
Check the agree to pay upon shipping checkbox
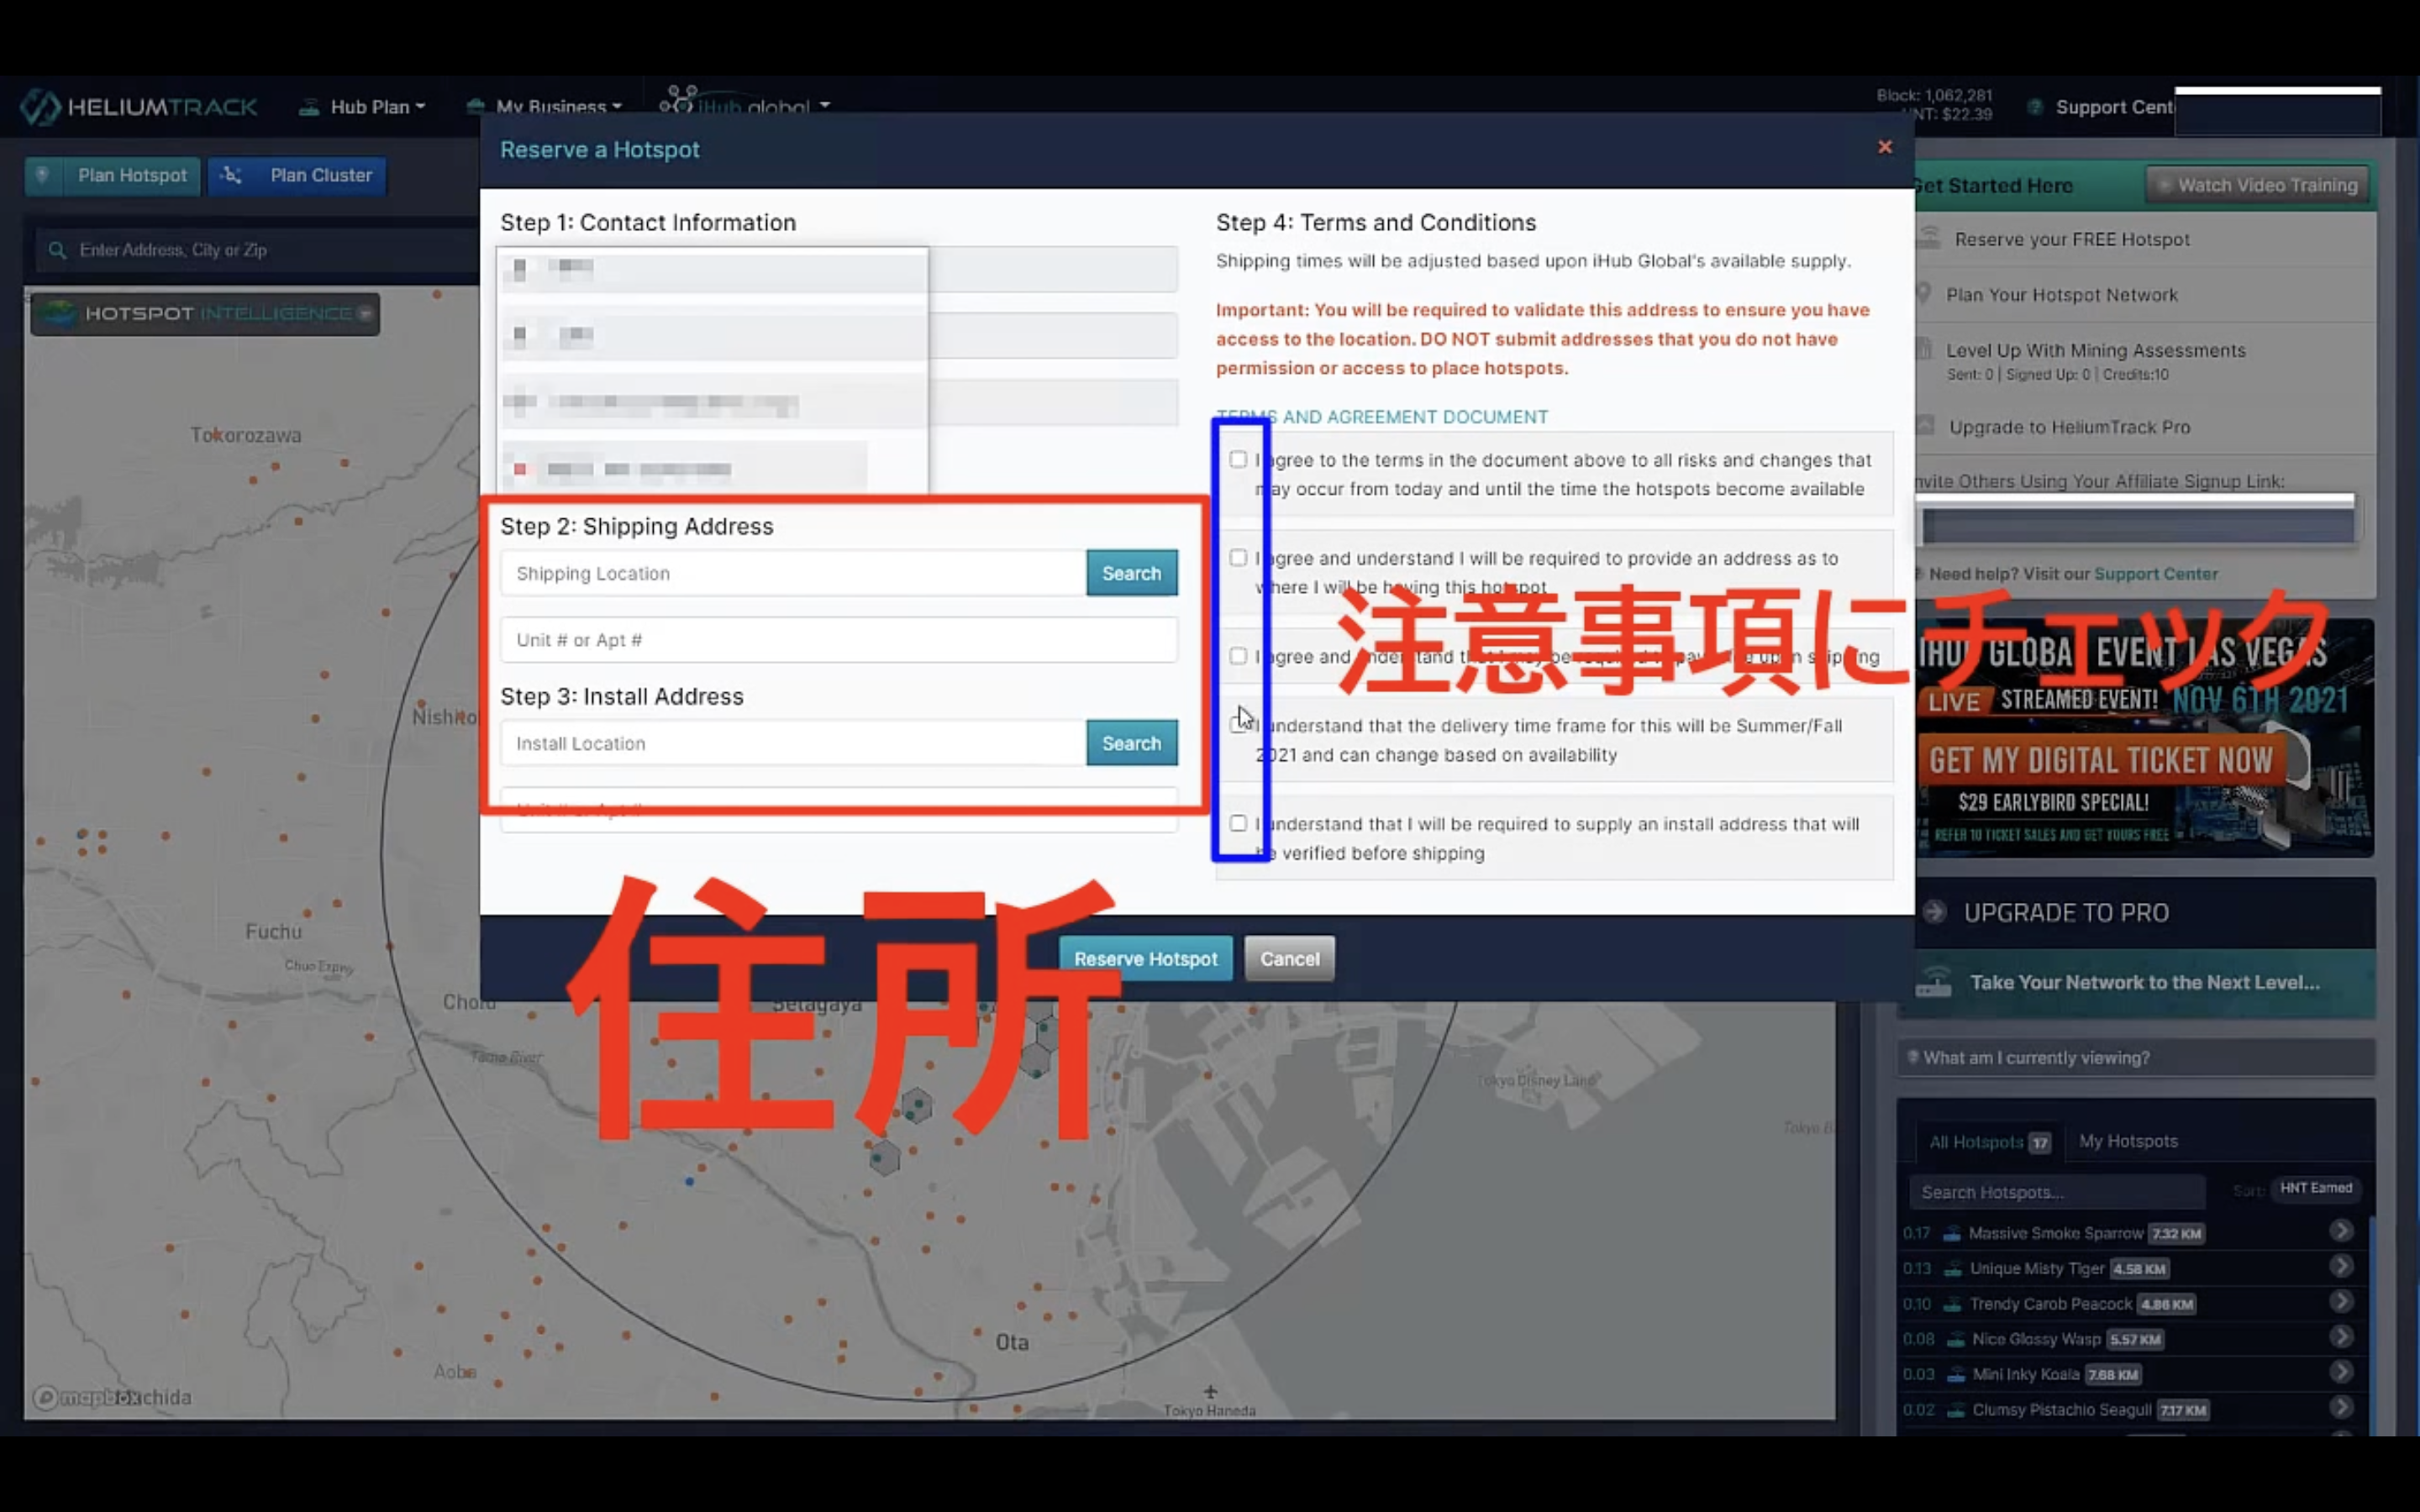pos(1238,656)
